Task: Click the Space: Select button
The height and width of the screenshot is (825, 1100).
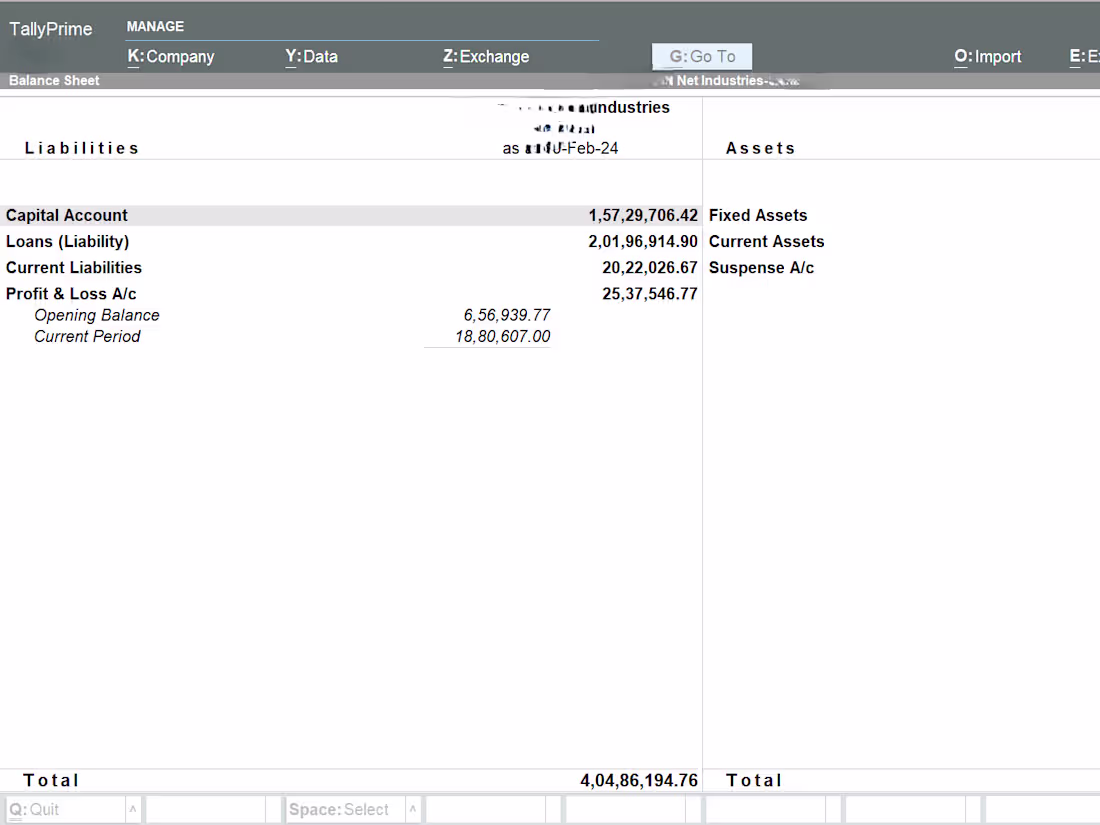Action: [344, 810]
